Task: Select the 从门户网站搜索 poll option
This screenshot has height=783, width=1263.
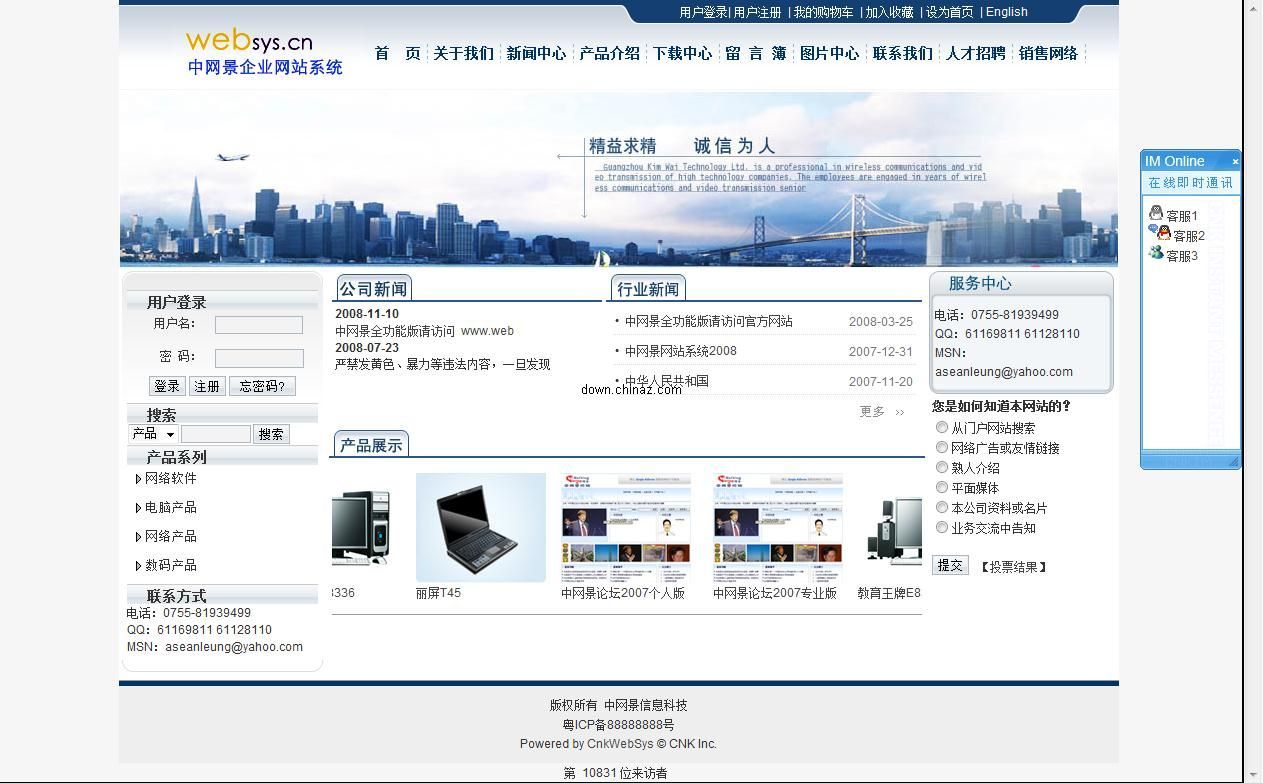Action: click(942, 427)
